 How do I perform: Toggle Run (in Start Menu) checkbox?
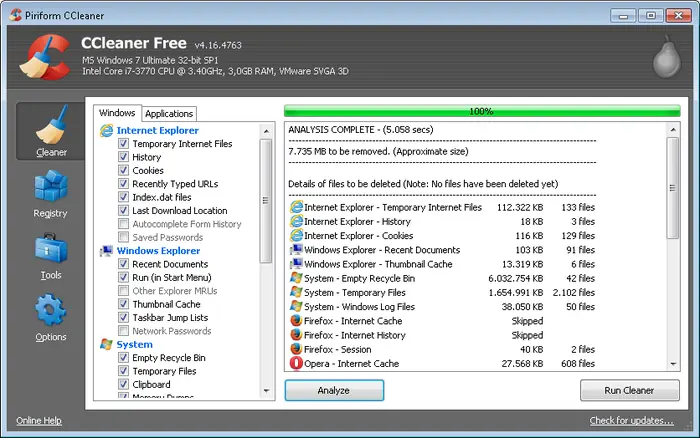coord(124,277)
